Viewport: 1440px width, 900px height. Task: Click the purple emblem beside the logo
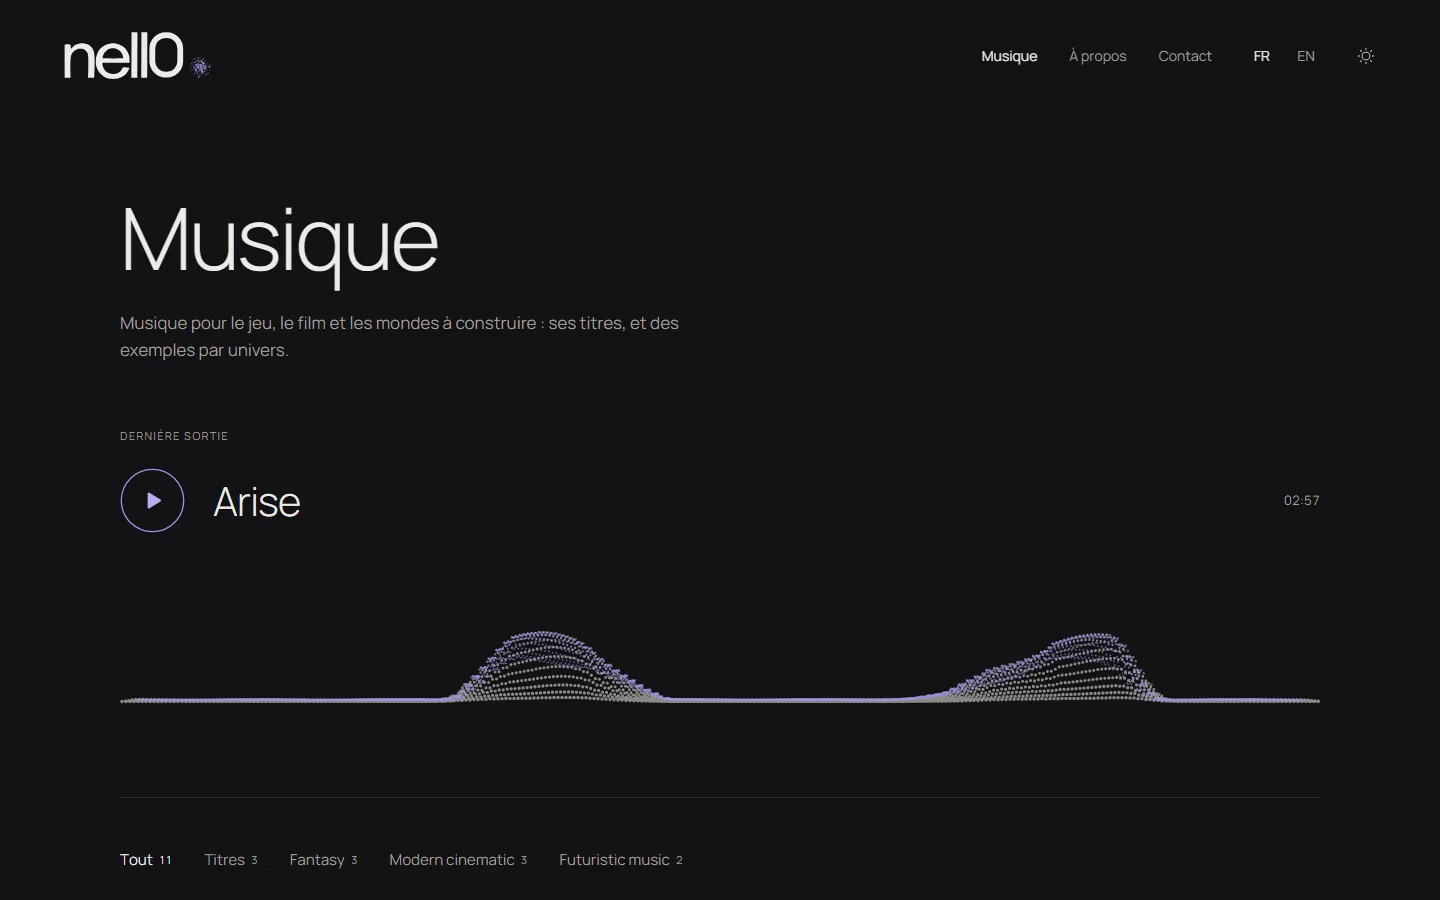point(201,67)
